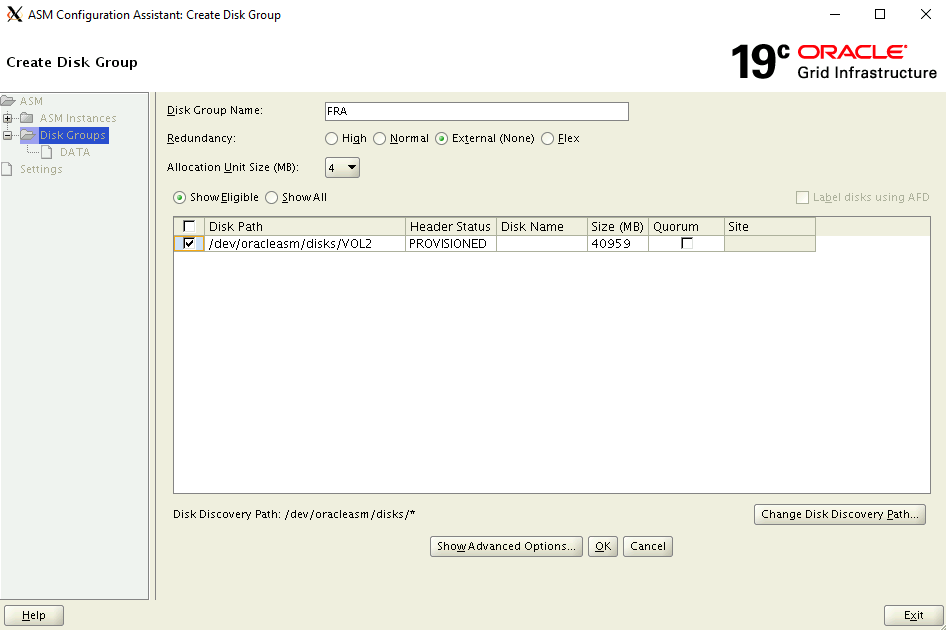Viewport: 946px width, 630px height.
Task: Open Settings in the left tree
Action: 41,169
